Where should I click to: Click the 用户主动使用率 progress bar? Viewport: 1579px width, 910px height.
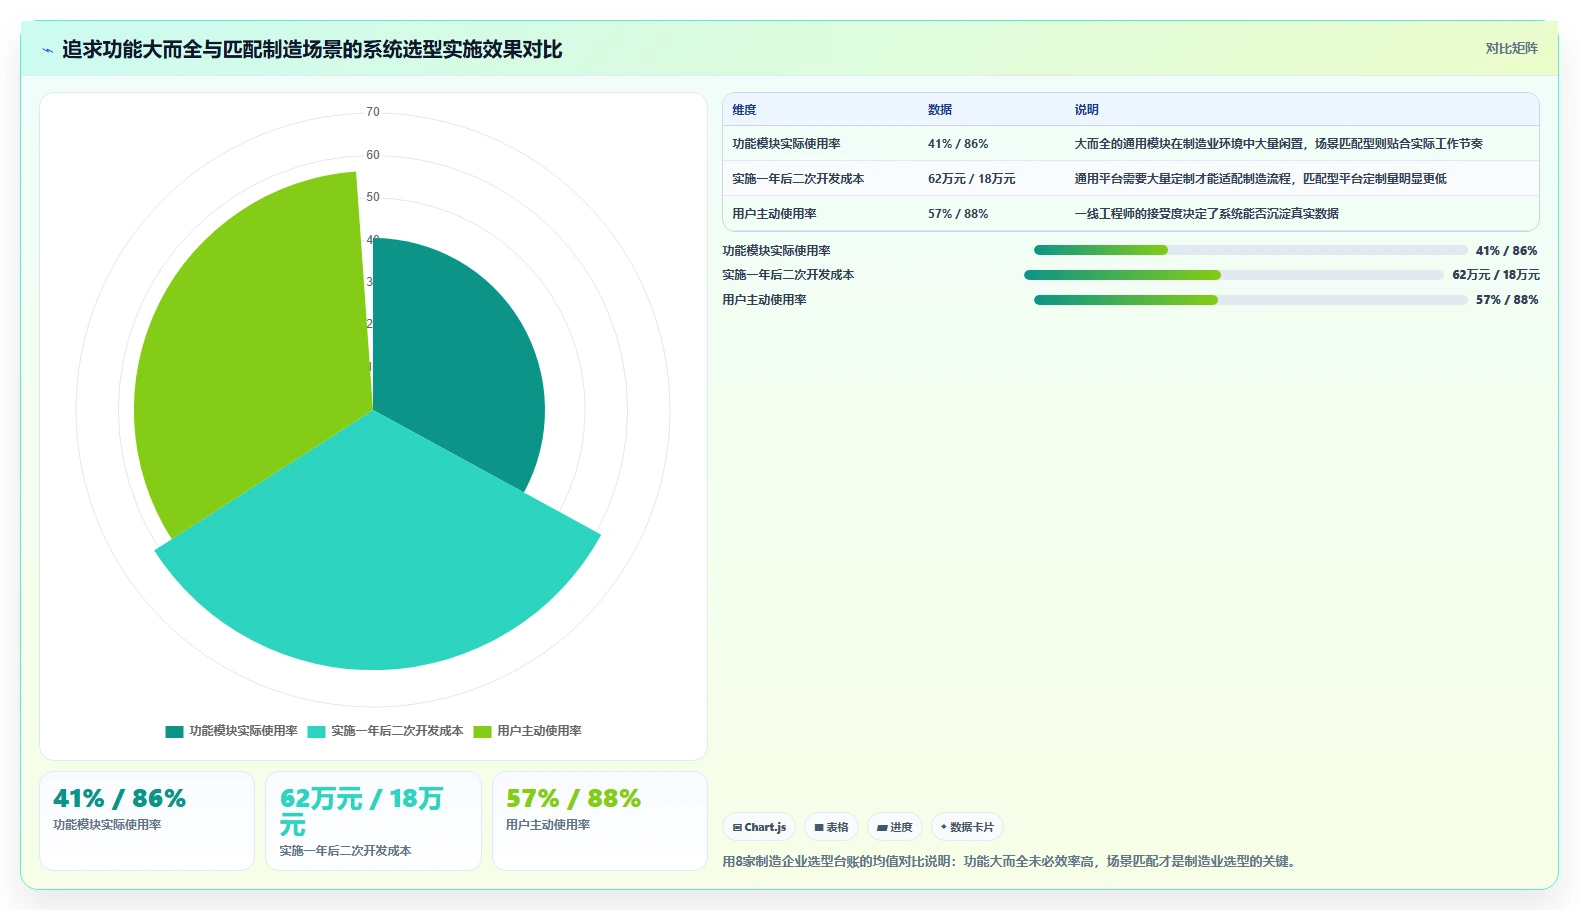coord(1250,300)
